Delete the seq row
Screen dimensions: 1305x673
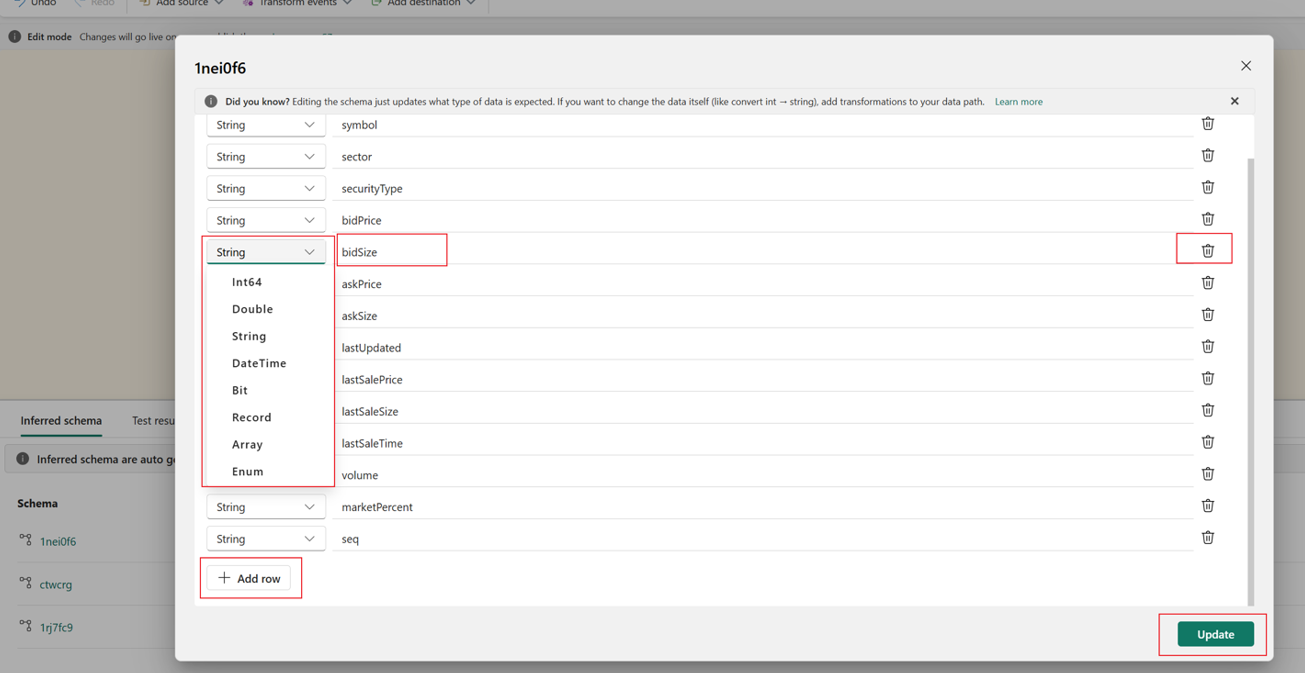pos(1208,538)
